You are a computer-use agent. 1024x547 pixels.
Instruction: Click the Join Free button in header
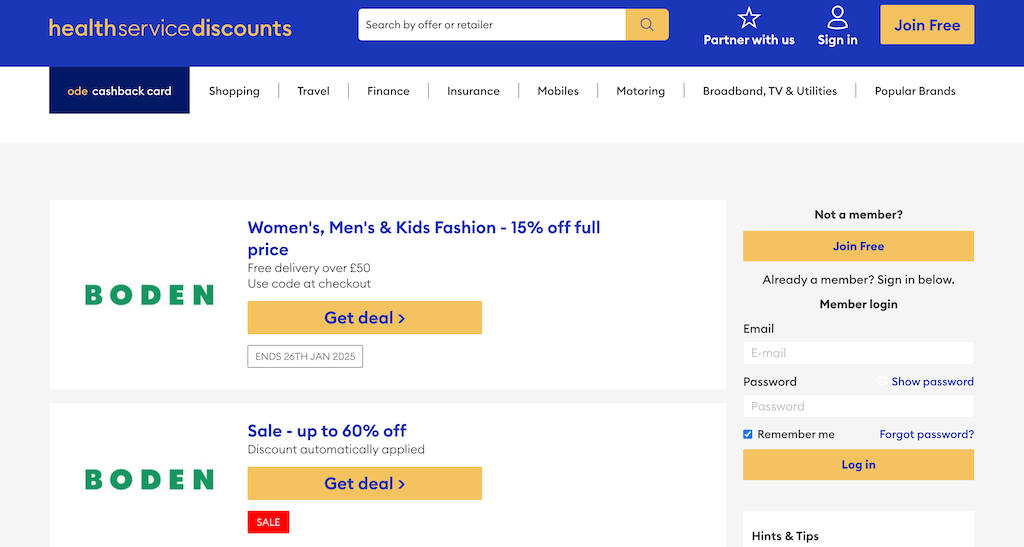pyautogui.click(x=927, y=25)
